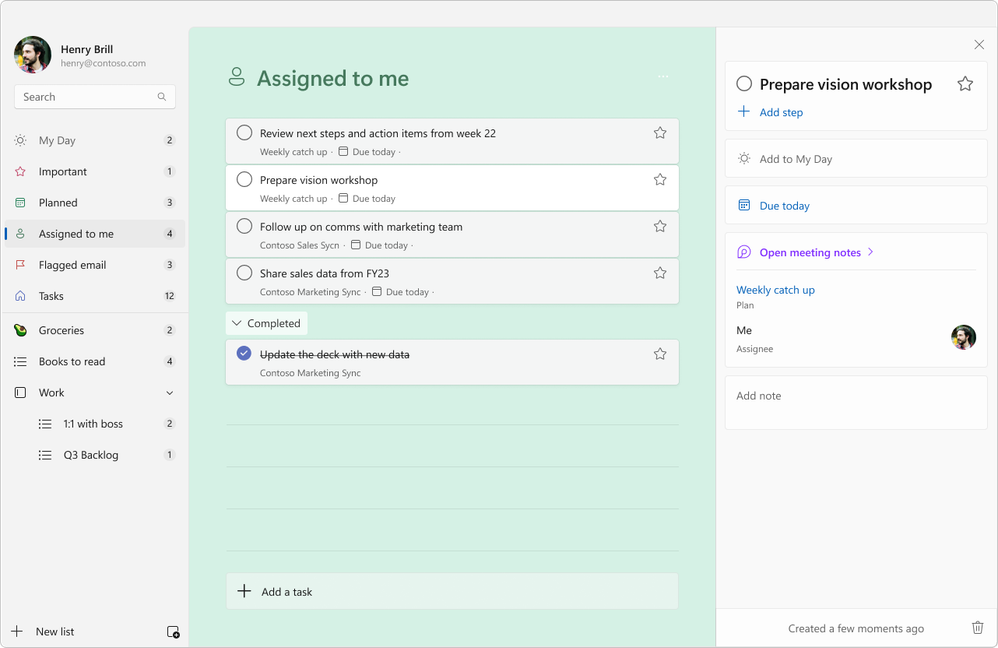Image resolution: width=998 pixels, height=648 pixels.
Task: Complete 'Review next steps and action items' task
Action: (x=244, y=133)
